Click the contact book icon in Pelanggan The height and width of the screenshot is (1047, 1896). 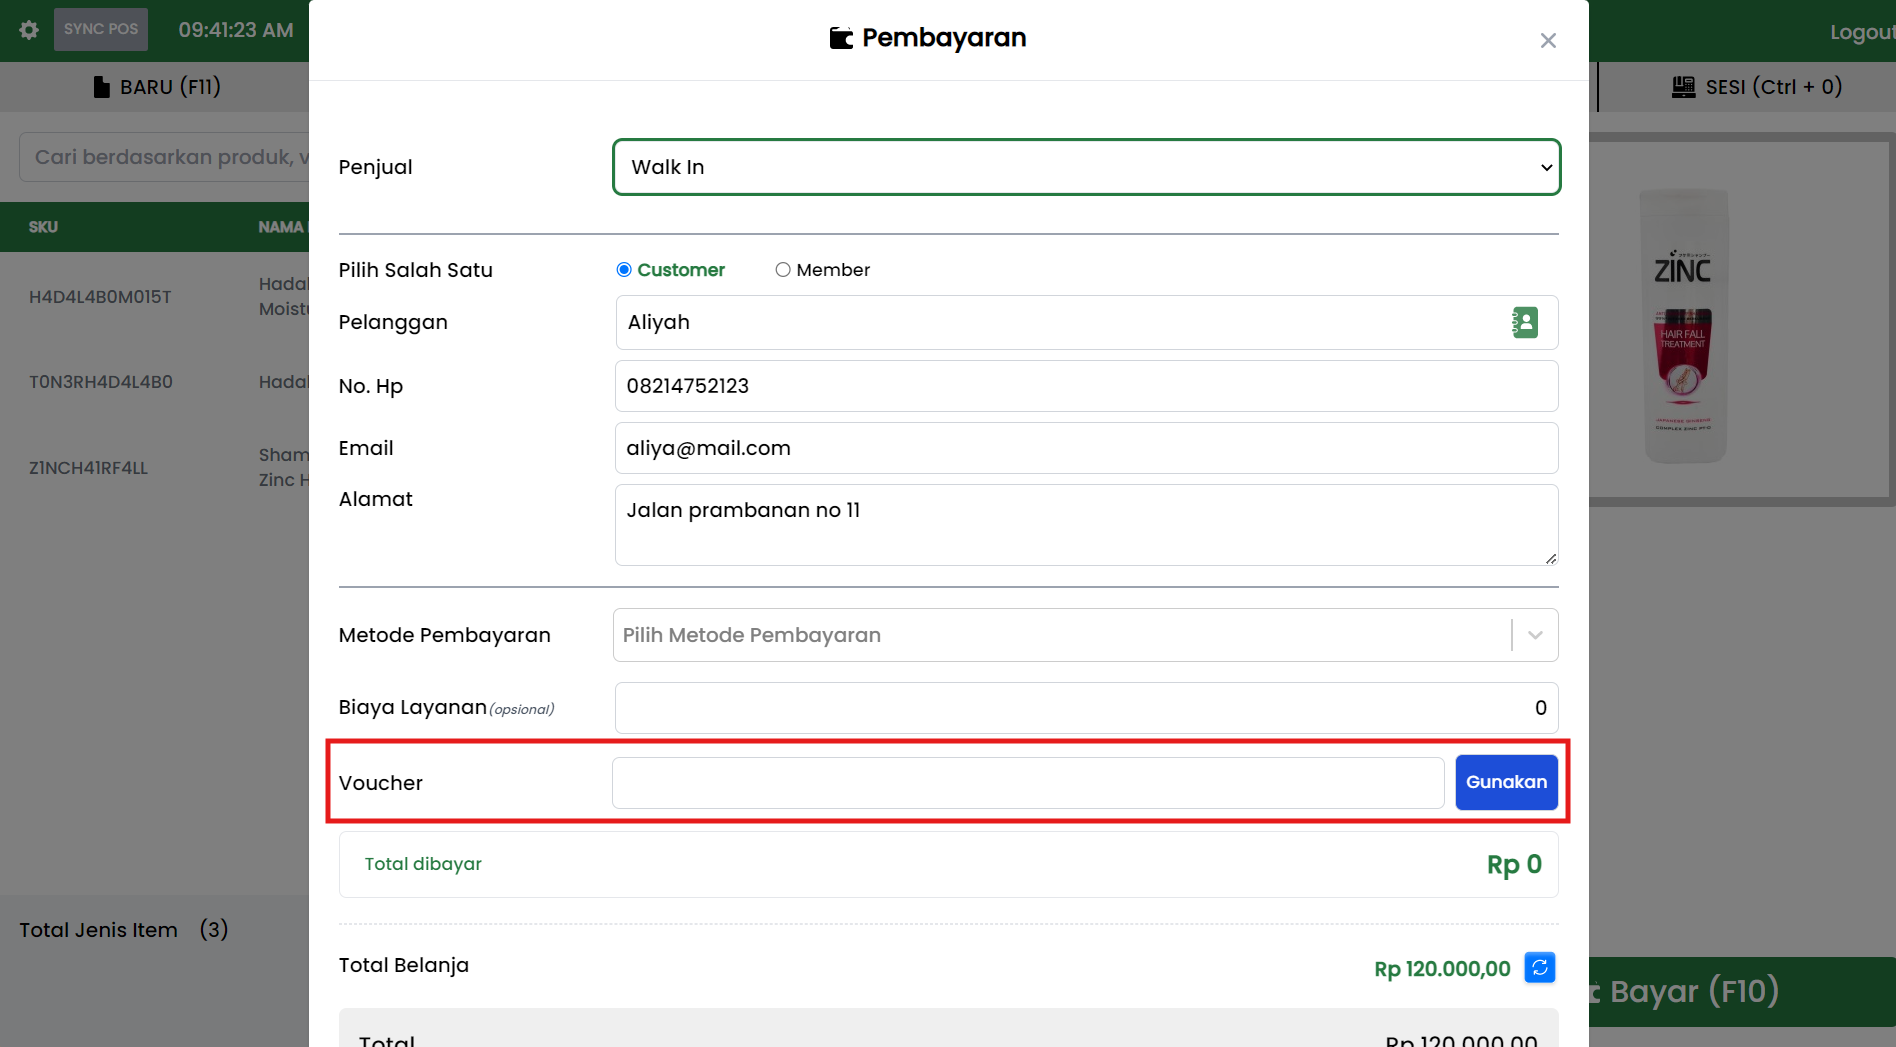coord(1524,323)
